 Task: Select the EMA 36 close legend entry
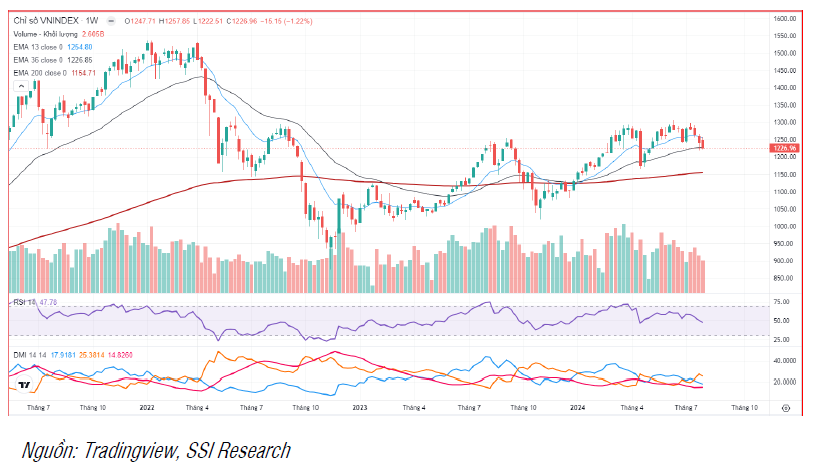(38, 60)
